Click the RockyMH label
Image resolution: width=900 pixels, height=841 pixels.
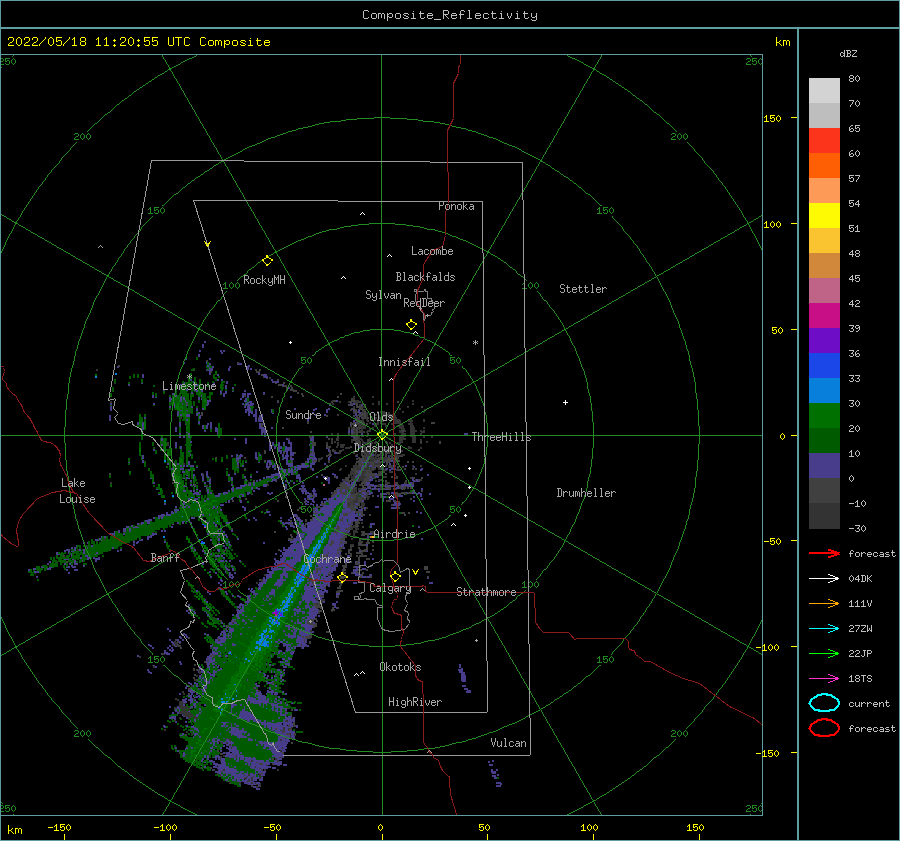(264, 280)
